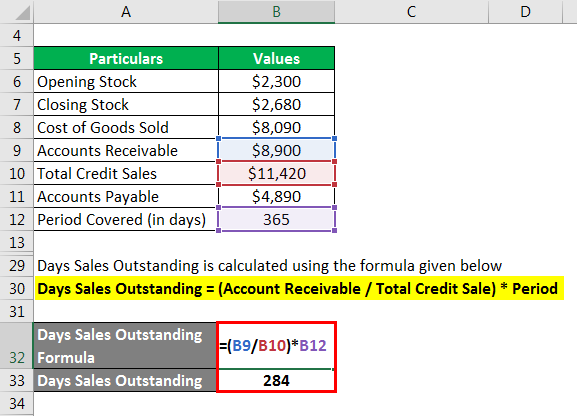Select the $11,420 value cell
The height and width of the screenshot is (416, 577).
[x=276, y=173]
